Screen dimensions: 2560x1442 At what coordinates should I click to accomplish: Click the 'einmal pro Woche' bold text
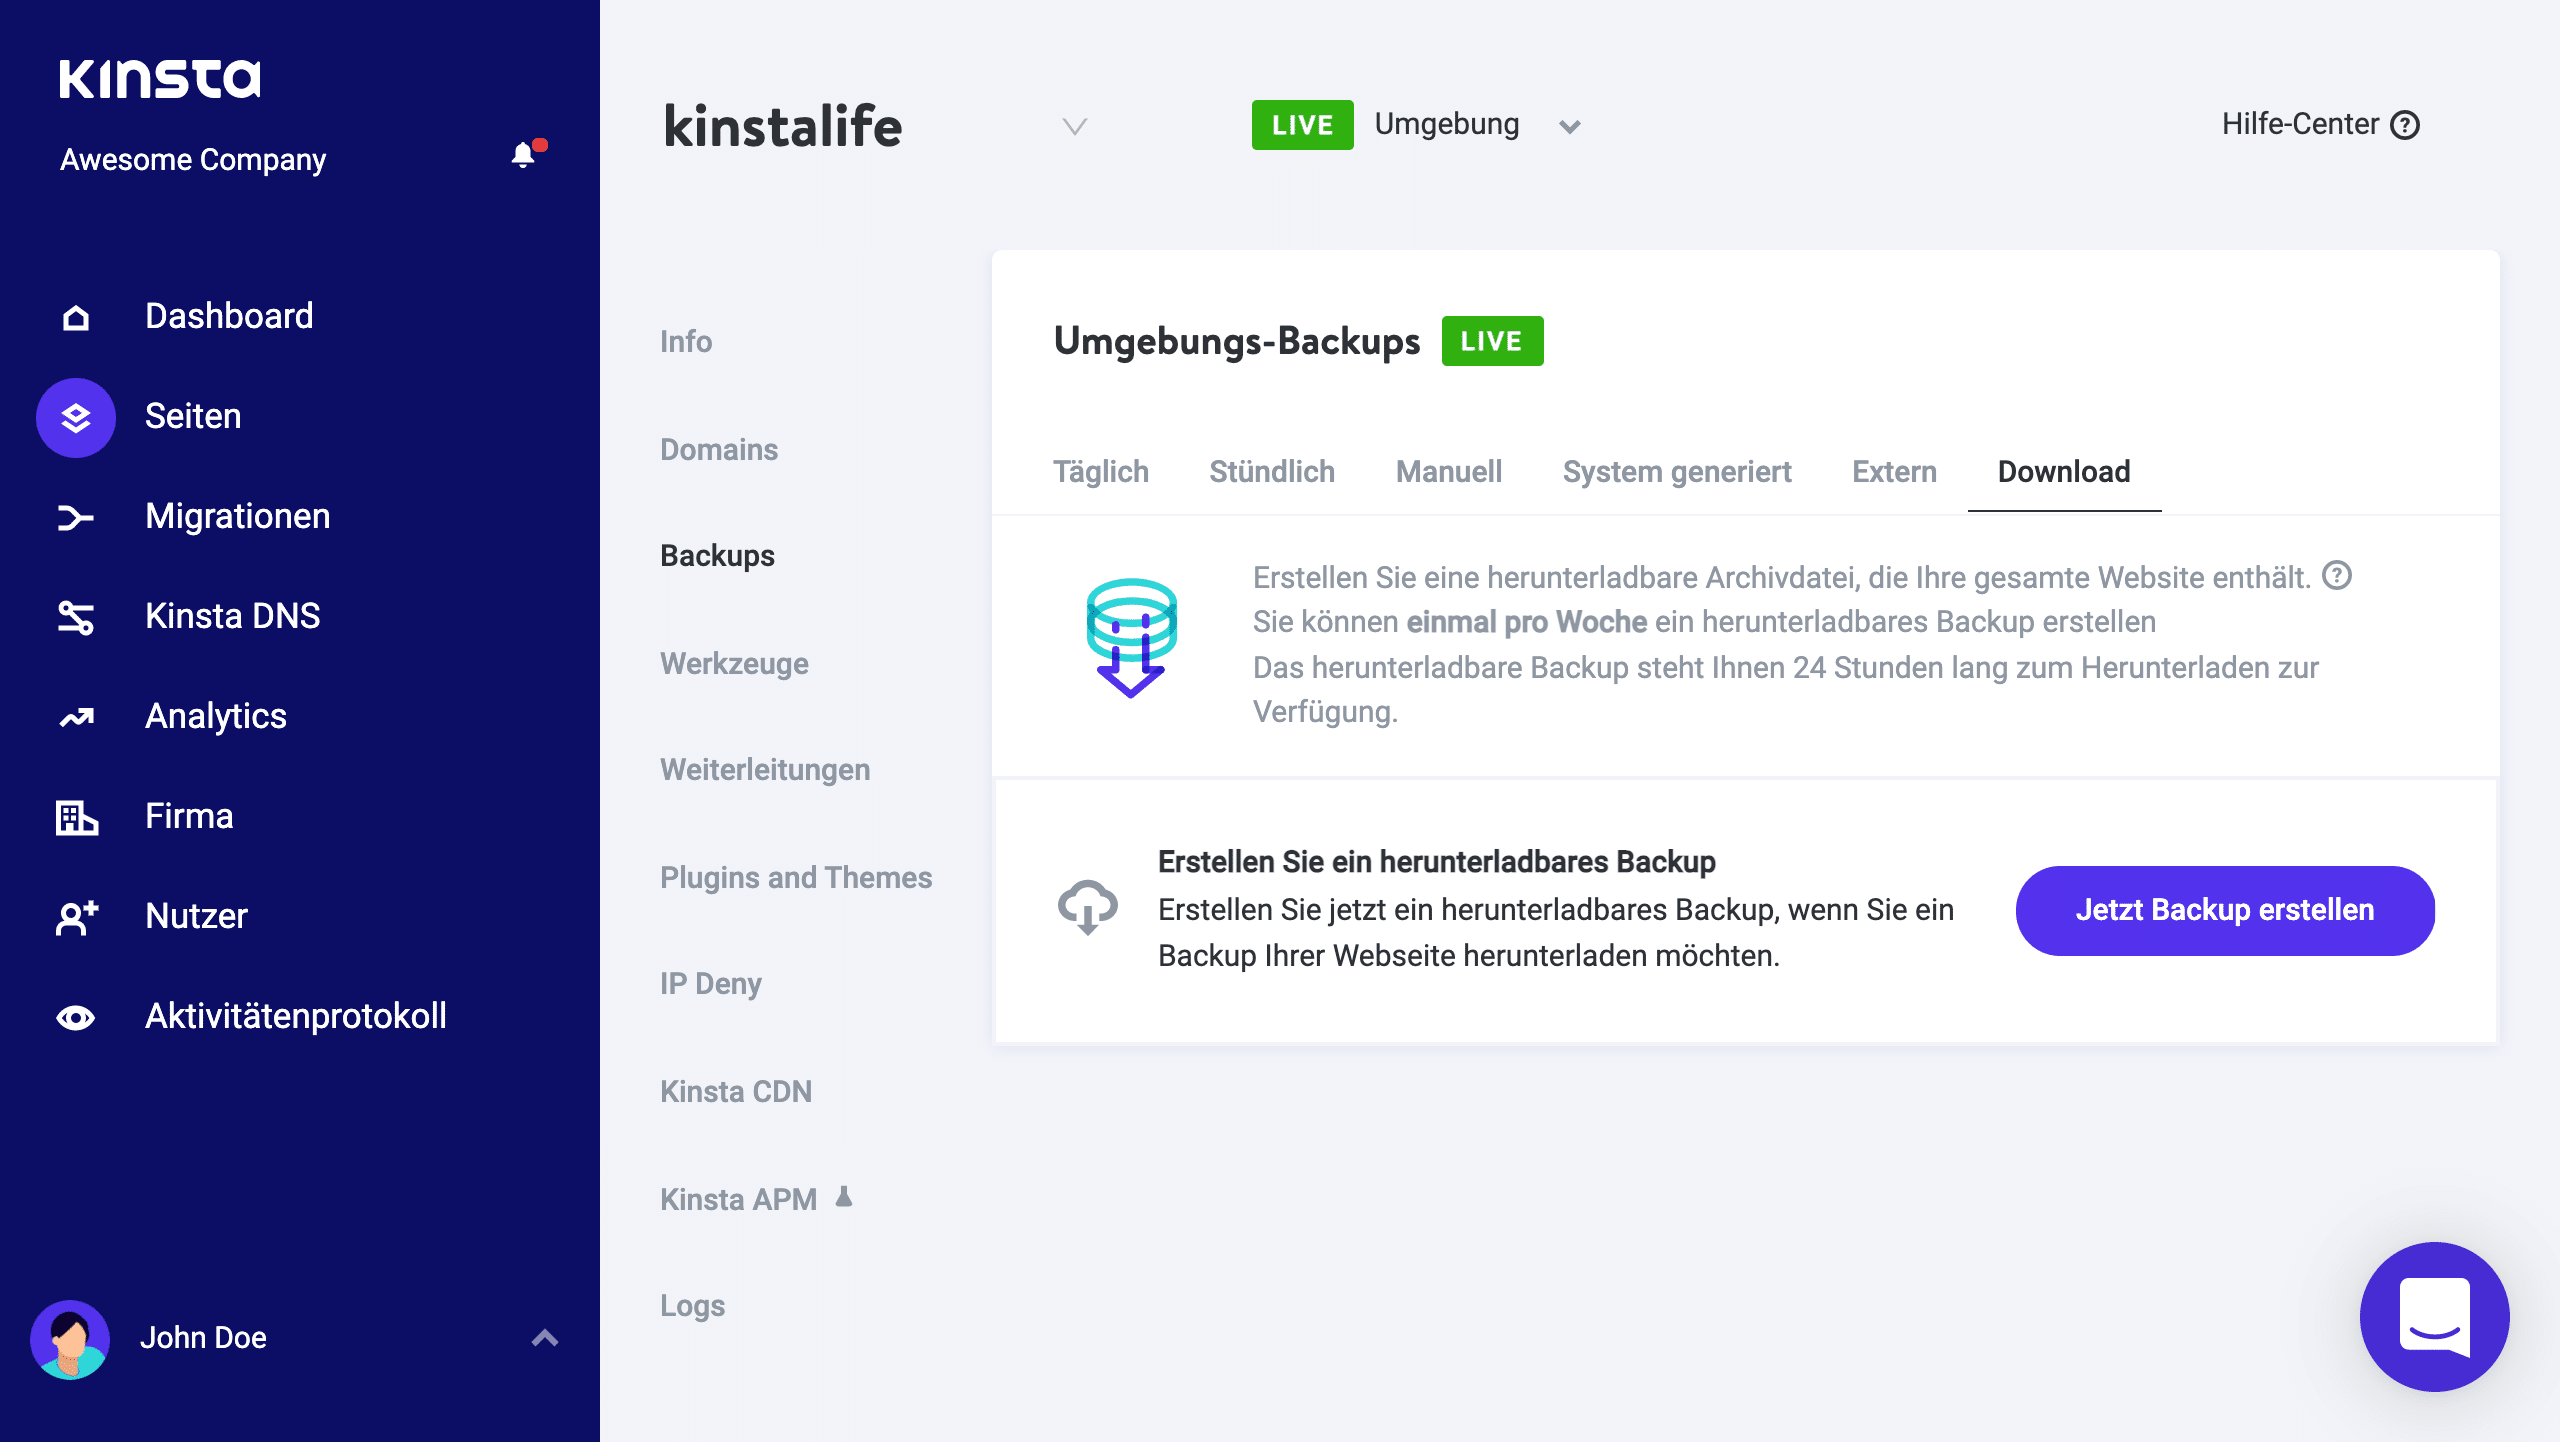tap(1526, 622)
